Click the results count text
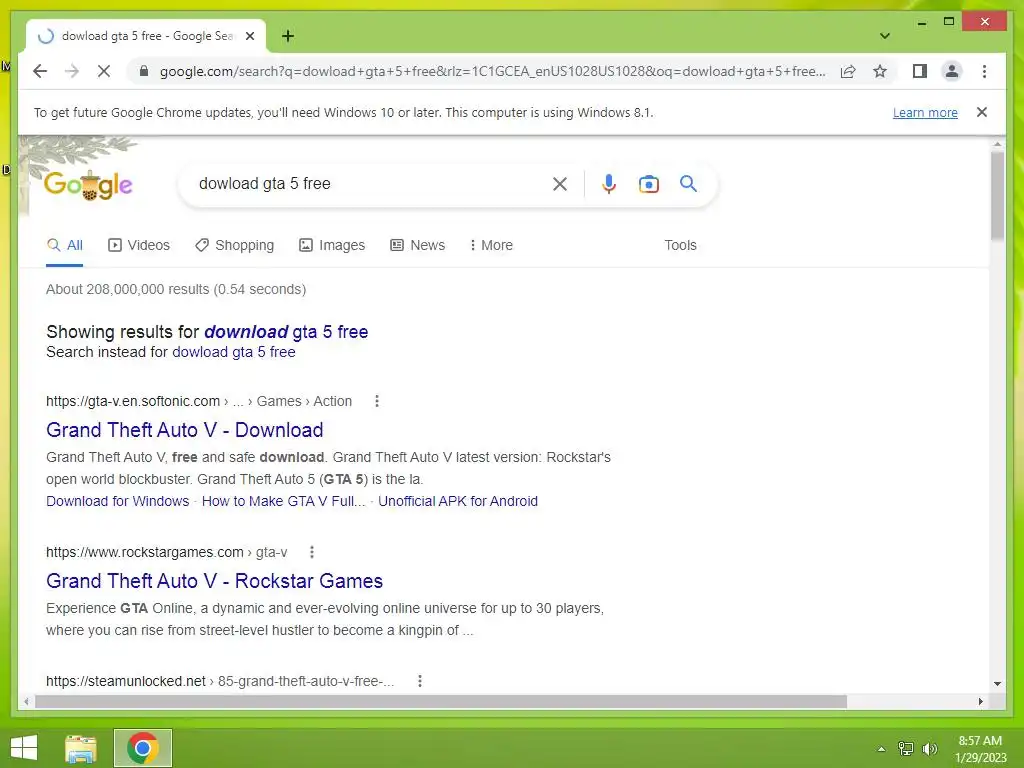 click(176, 289)
